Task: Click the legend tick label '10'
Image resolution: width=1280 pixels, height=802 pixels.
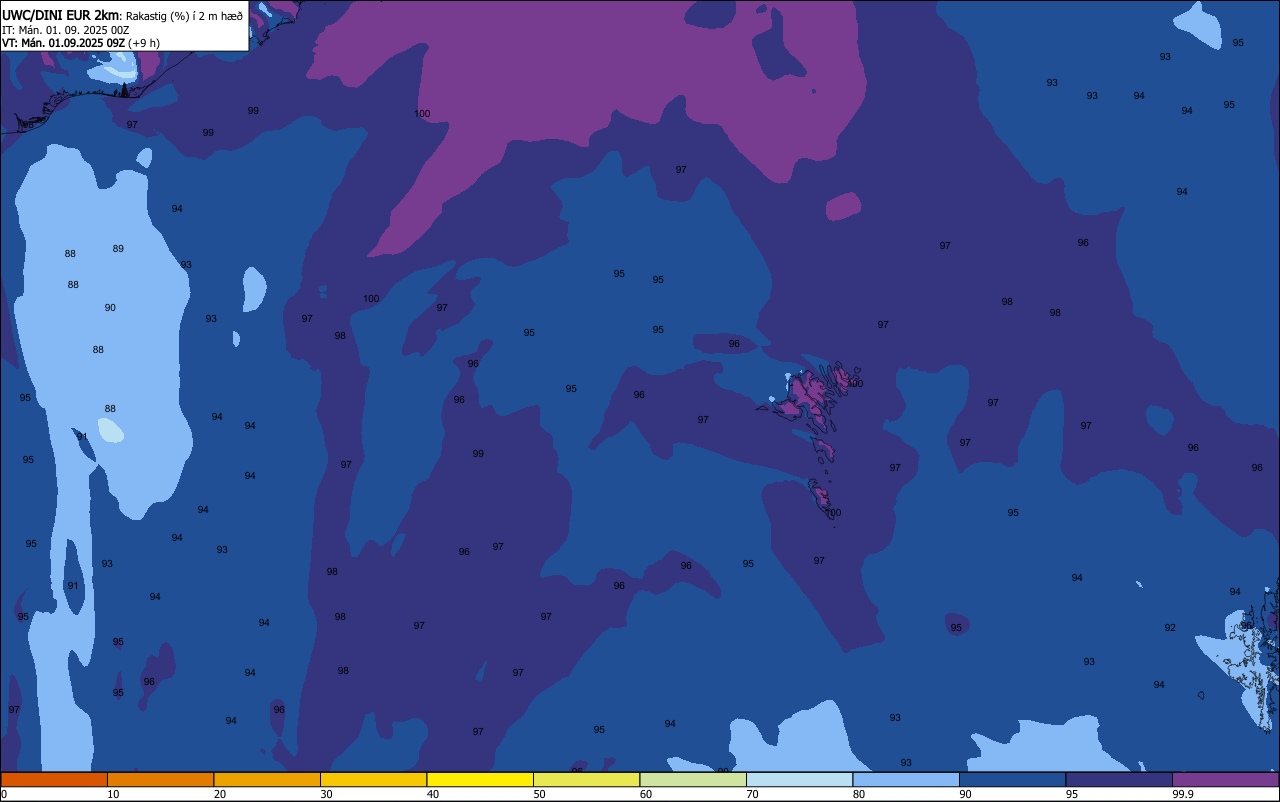Action: 113,794
